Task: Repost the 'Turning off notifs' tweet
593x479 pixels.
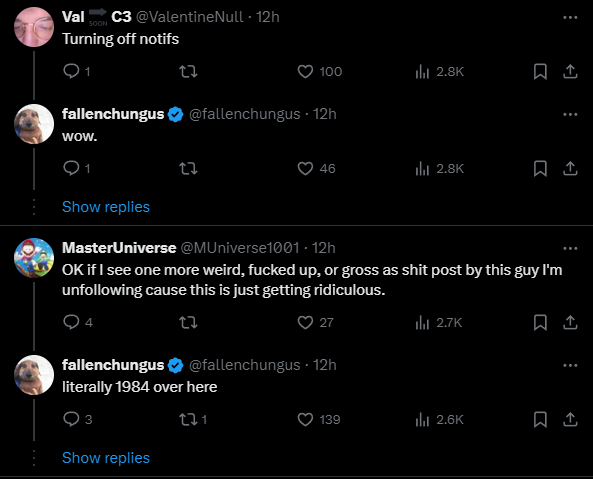Action: pyautogui.click(x=188, y=71)
